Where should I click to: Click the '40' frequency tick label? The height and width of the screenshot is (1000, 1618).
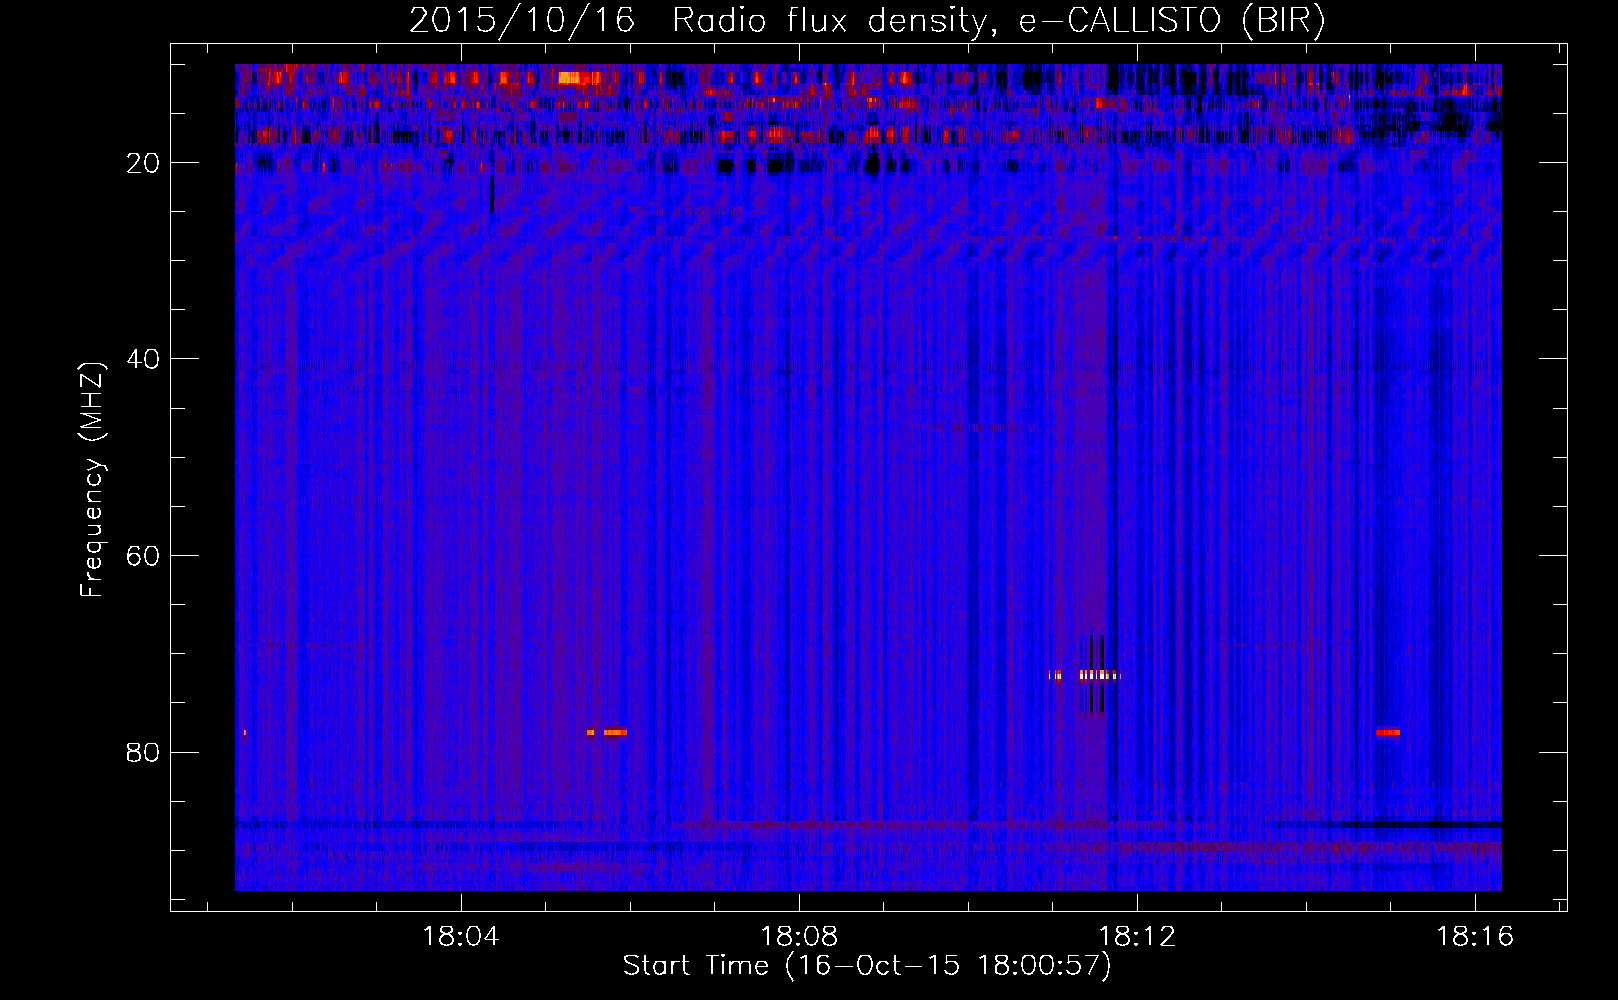144,359
